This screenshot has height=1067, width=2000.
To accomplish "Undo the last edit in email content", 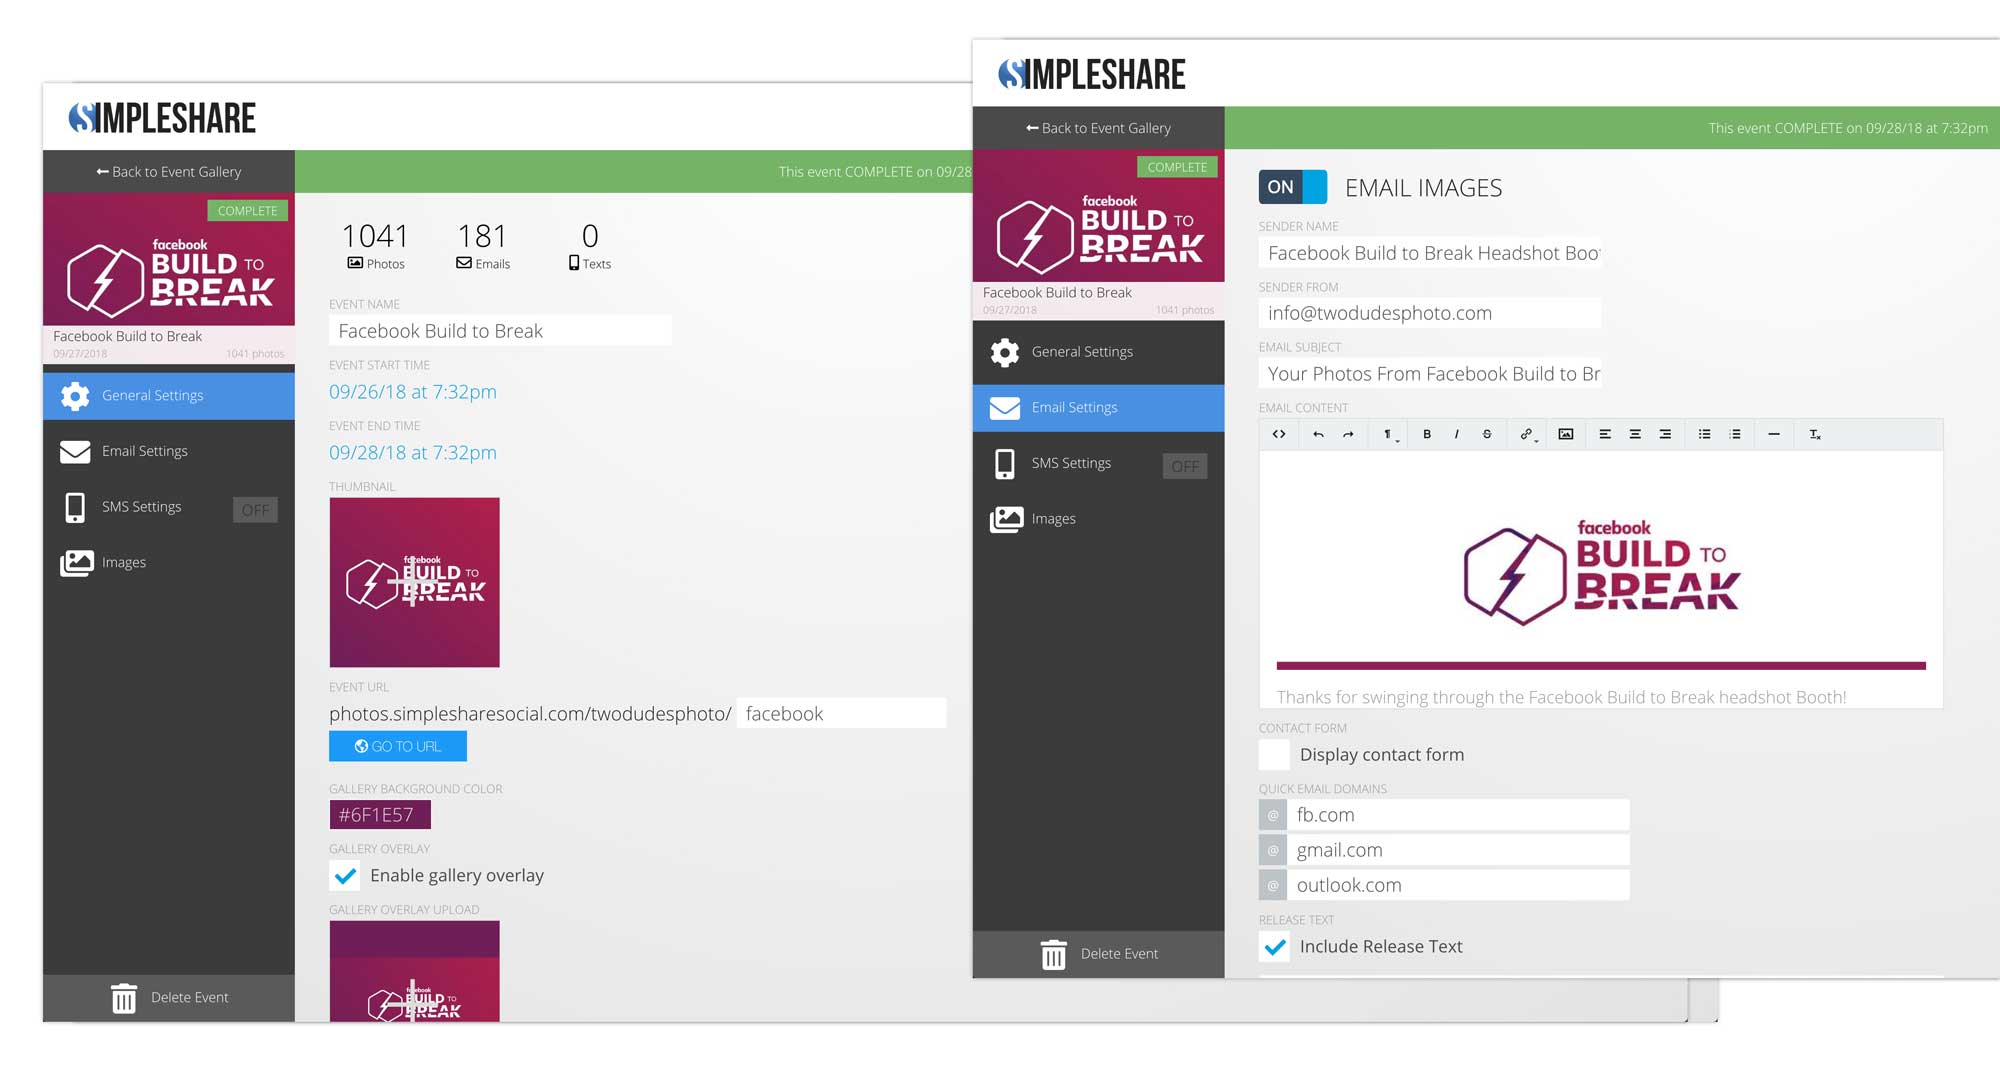I will [x=1318, y=434].
